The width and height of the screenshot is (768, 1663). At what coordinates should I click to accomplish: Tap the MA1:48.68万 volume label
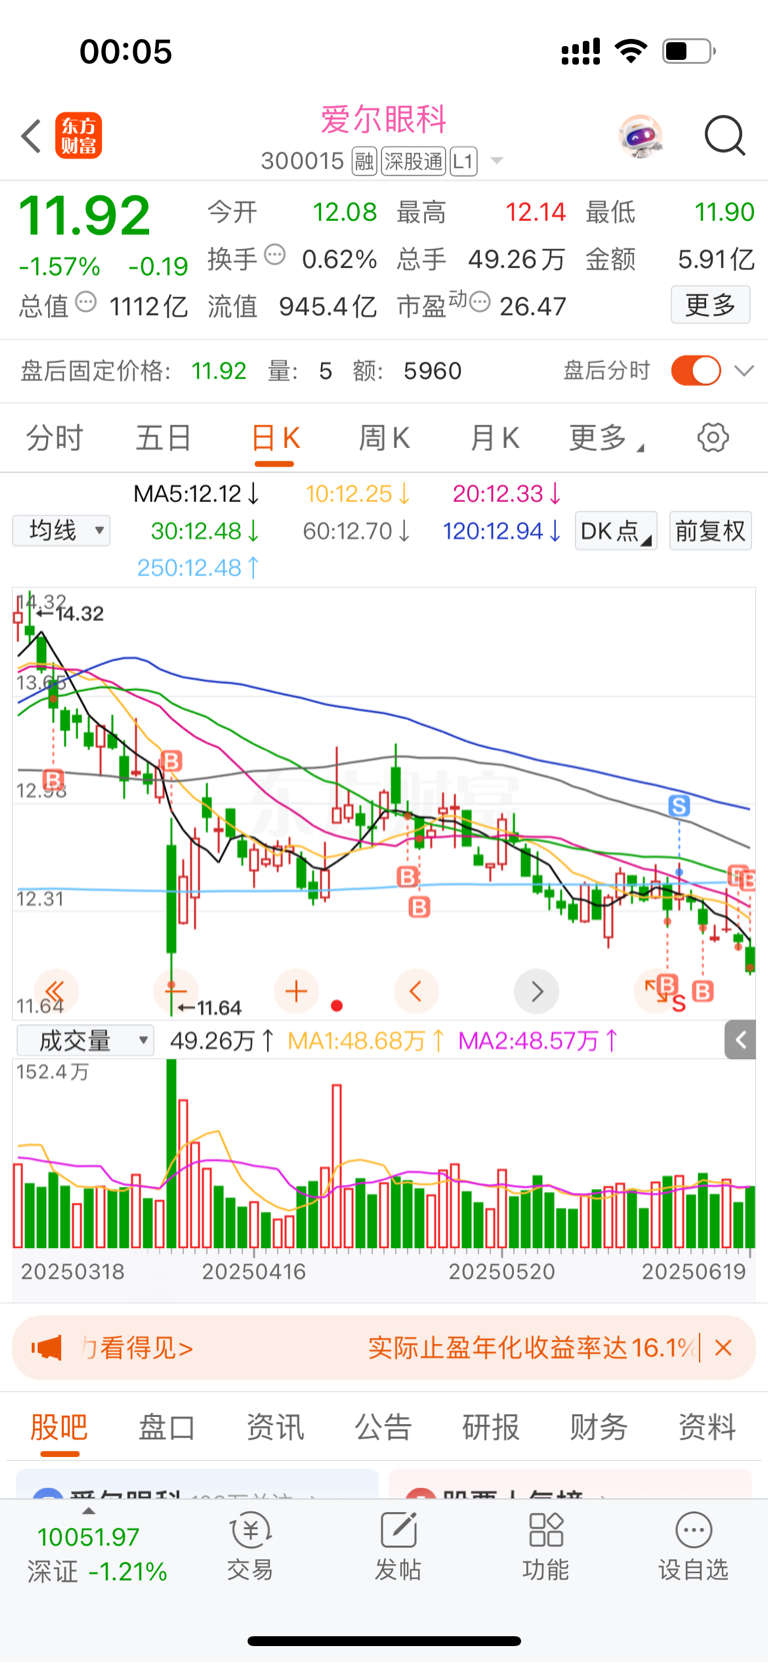(366, 1041)
